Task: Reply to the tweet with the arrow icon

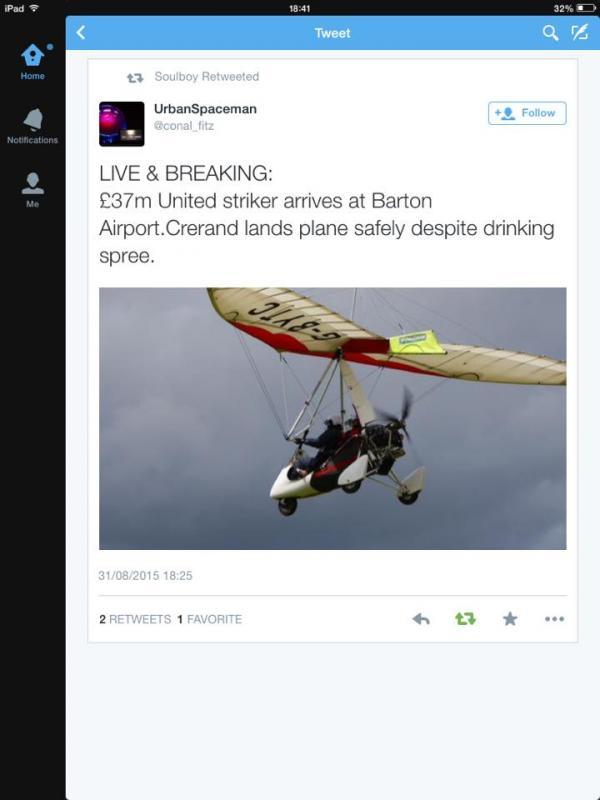Action: pyautogui.click(x=421, y=619)
